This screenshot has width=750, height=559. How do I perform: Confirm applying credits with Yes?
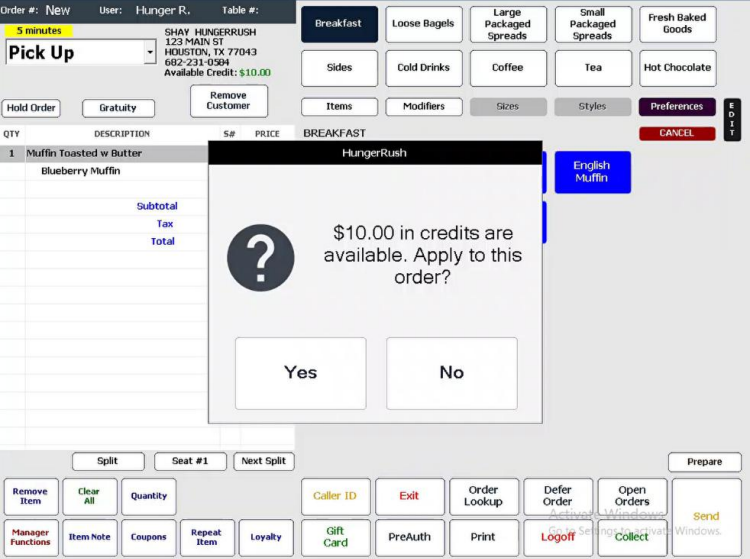(300, 373)
